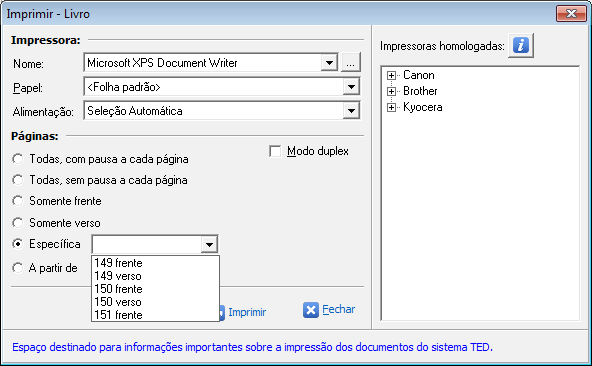Expand the Kyocera printer node
Screen dimensions: 592x366
click(391, 108)
